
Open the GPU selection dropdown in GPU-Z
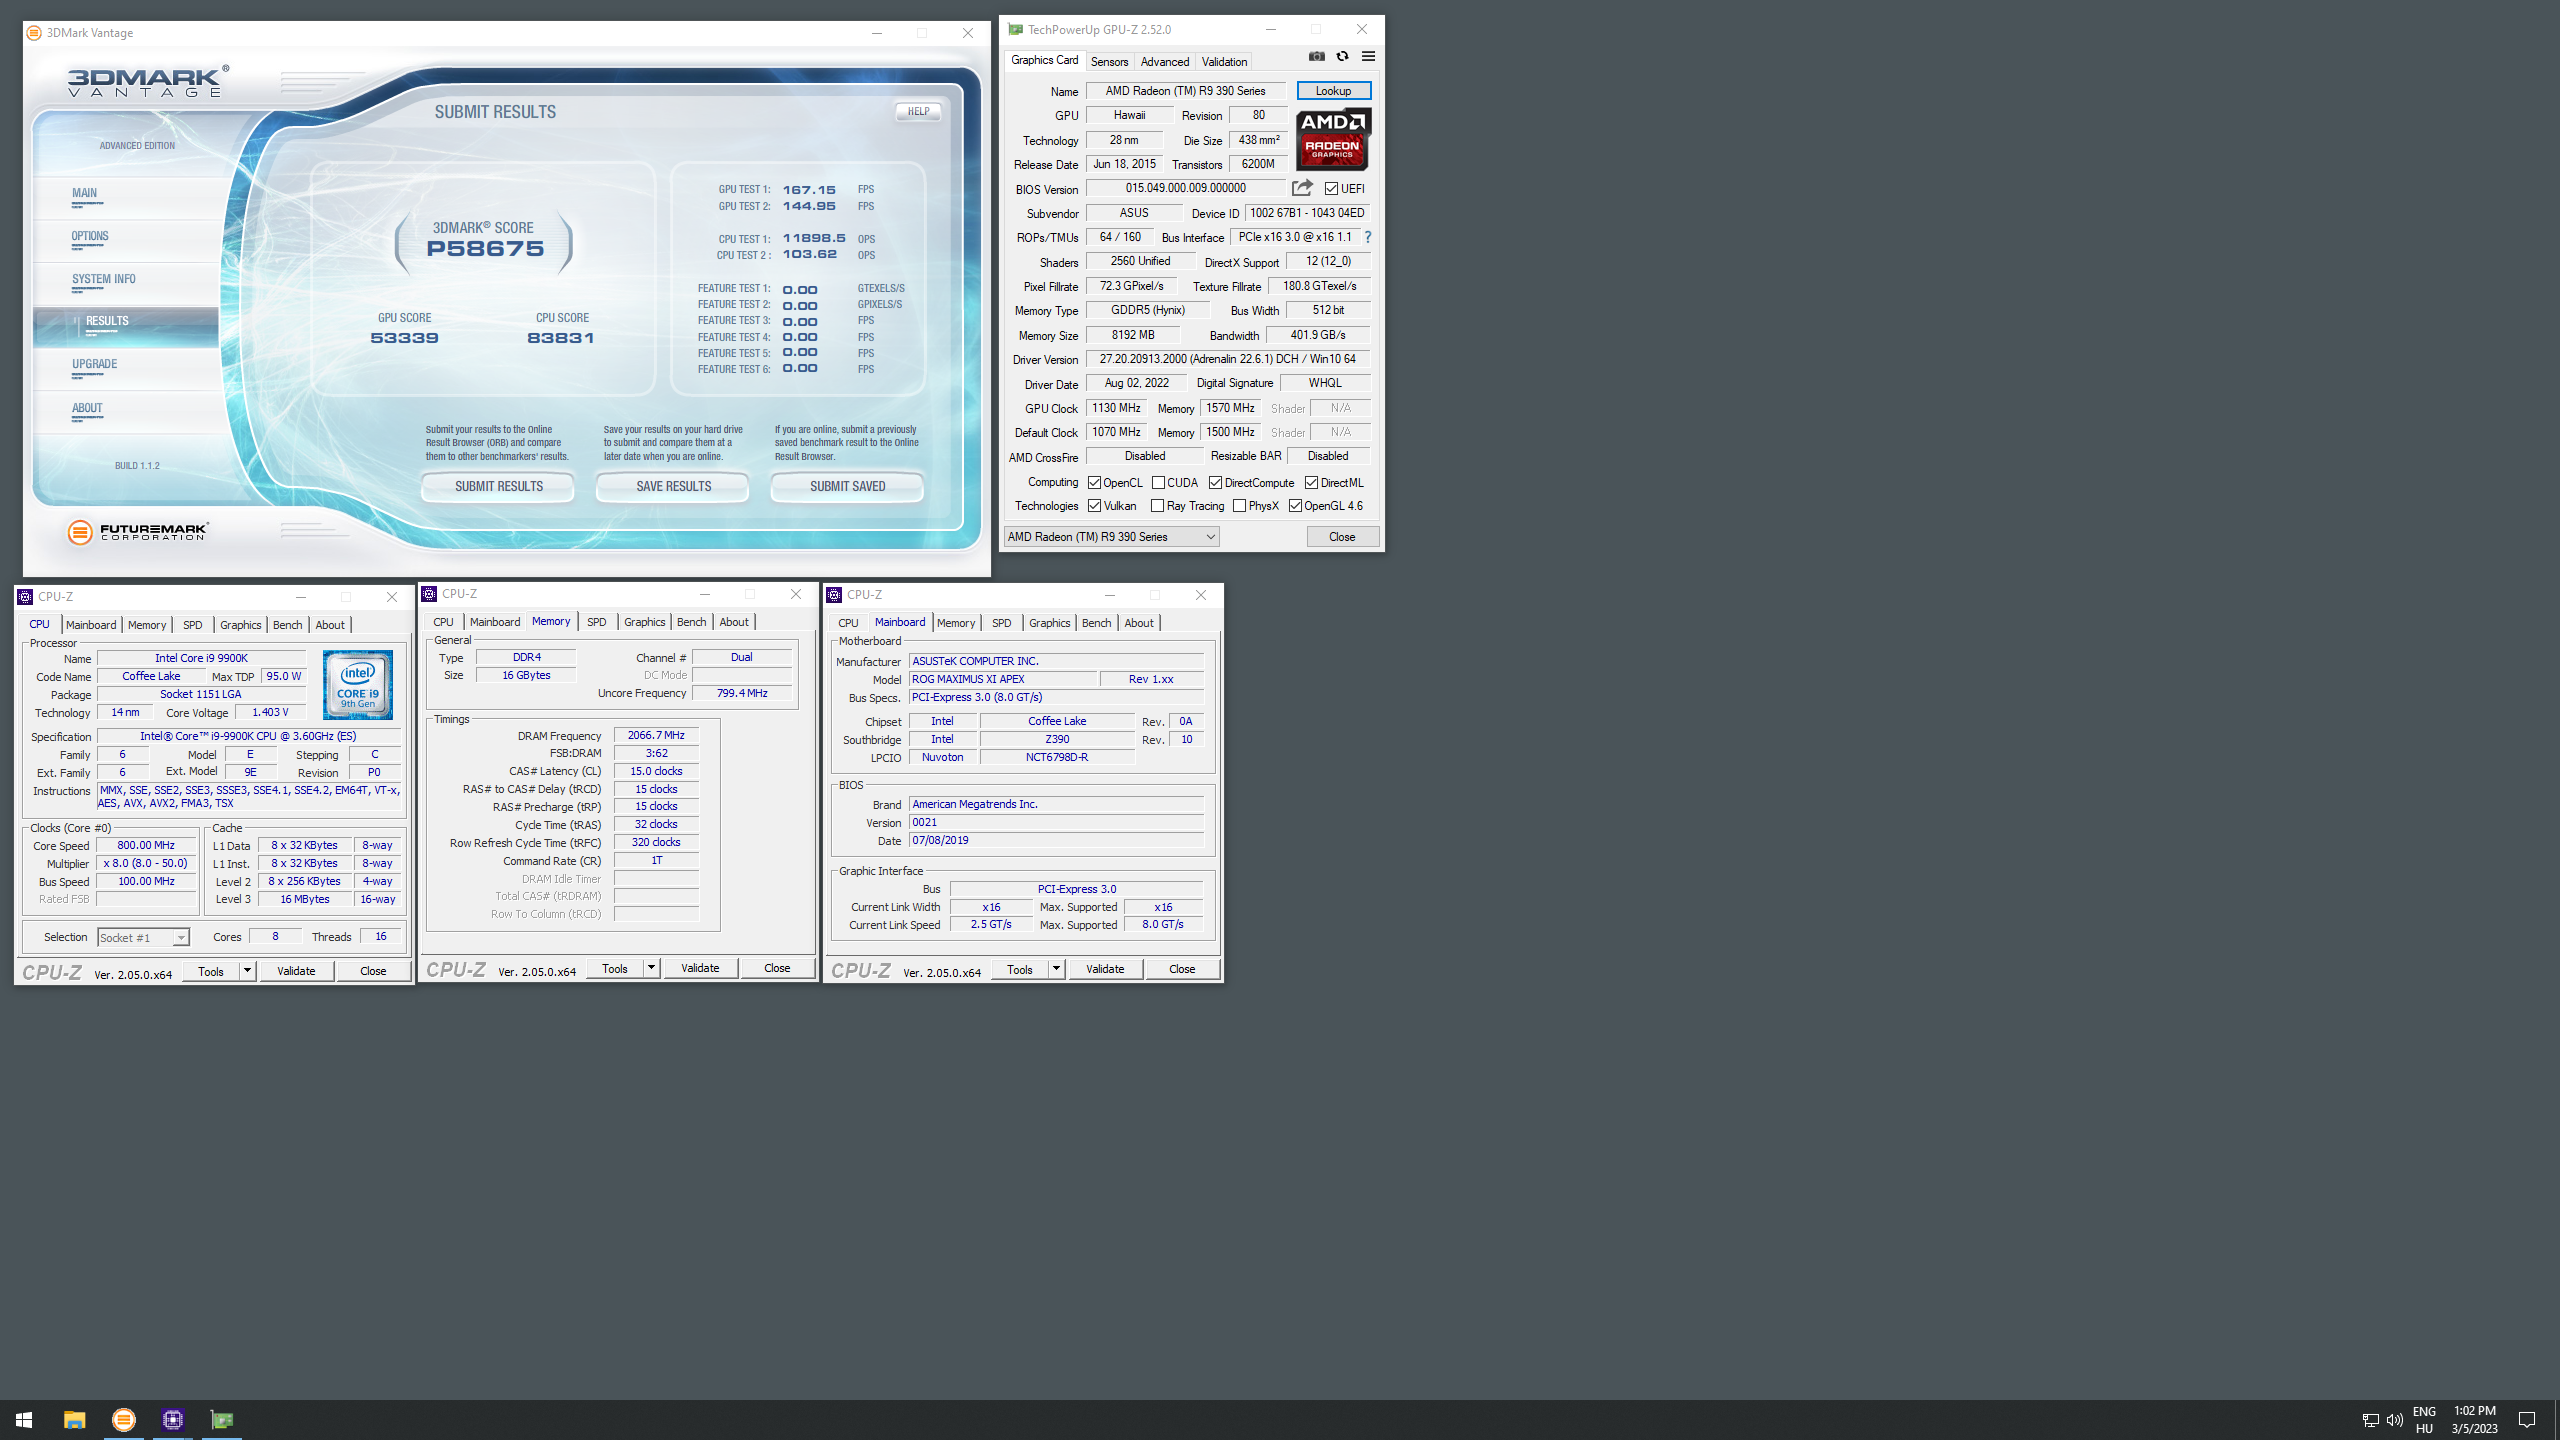[x=1111, y=537]
